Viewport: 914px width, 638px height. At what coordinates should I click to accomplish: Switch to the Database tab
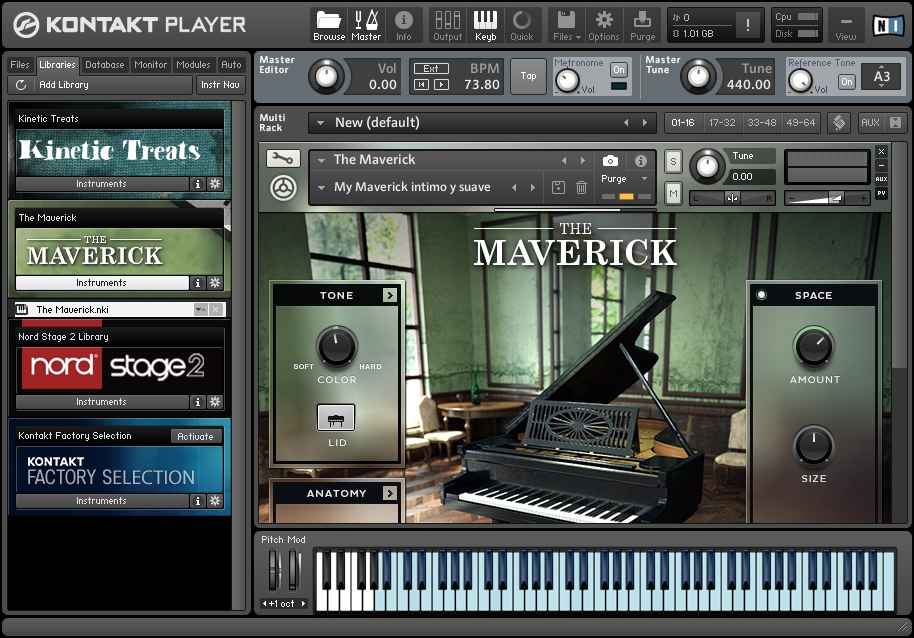105,65
